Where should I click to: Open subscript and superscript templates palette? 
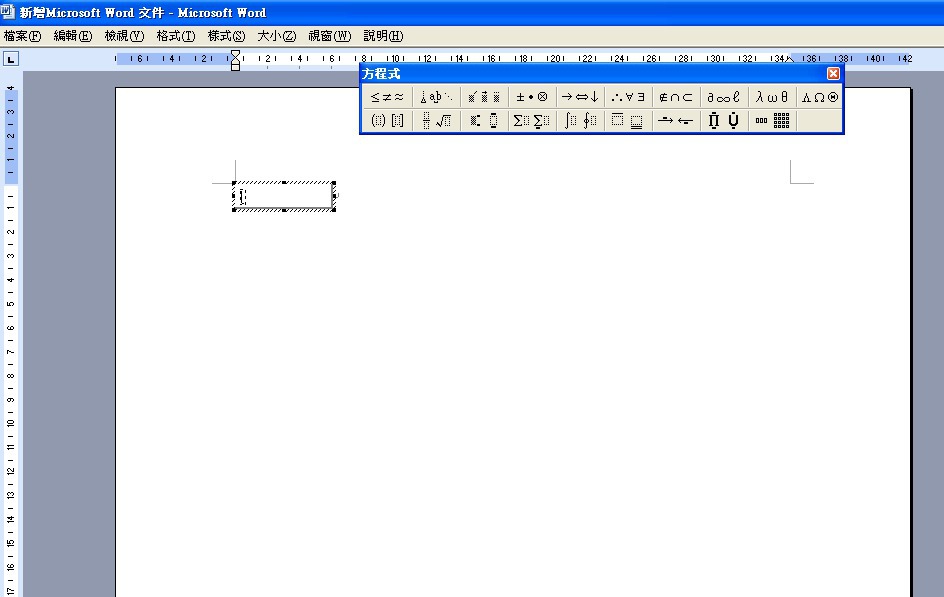tap(485, 121)
